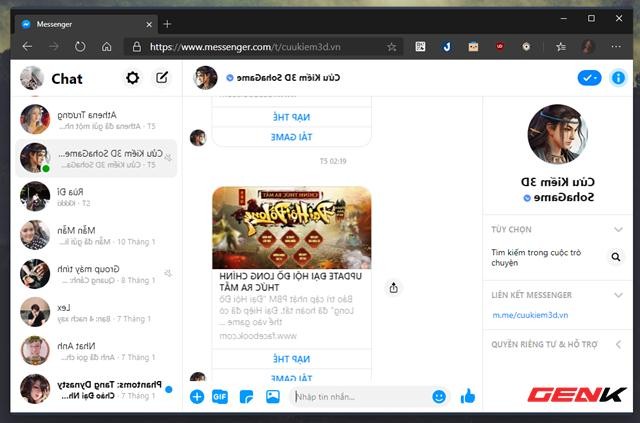Expand QUYỀN RIÊNG TƯ & HỖ TRỢ section
The image size is (640, 423).
pyautogui.click(x=617, y=345)
